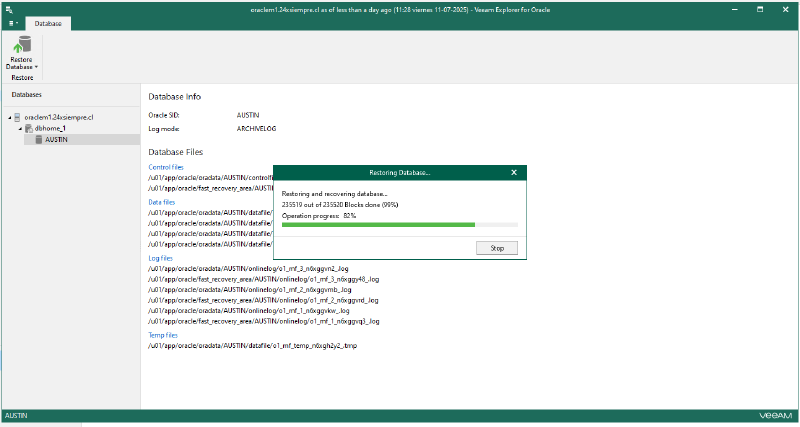Switch to the Database tab
This screenshot has height=427, width=800.
click(x=48, y=23)
